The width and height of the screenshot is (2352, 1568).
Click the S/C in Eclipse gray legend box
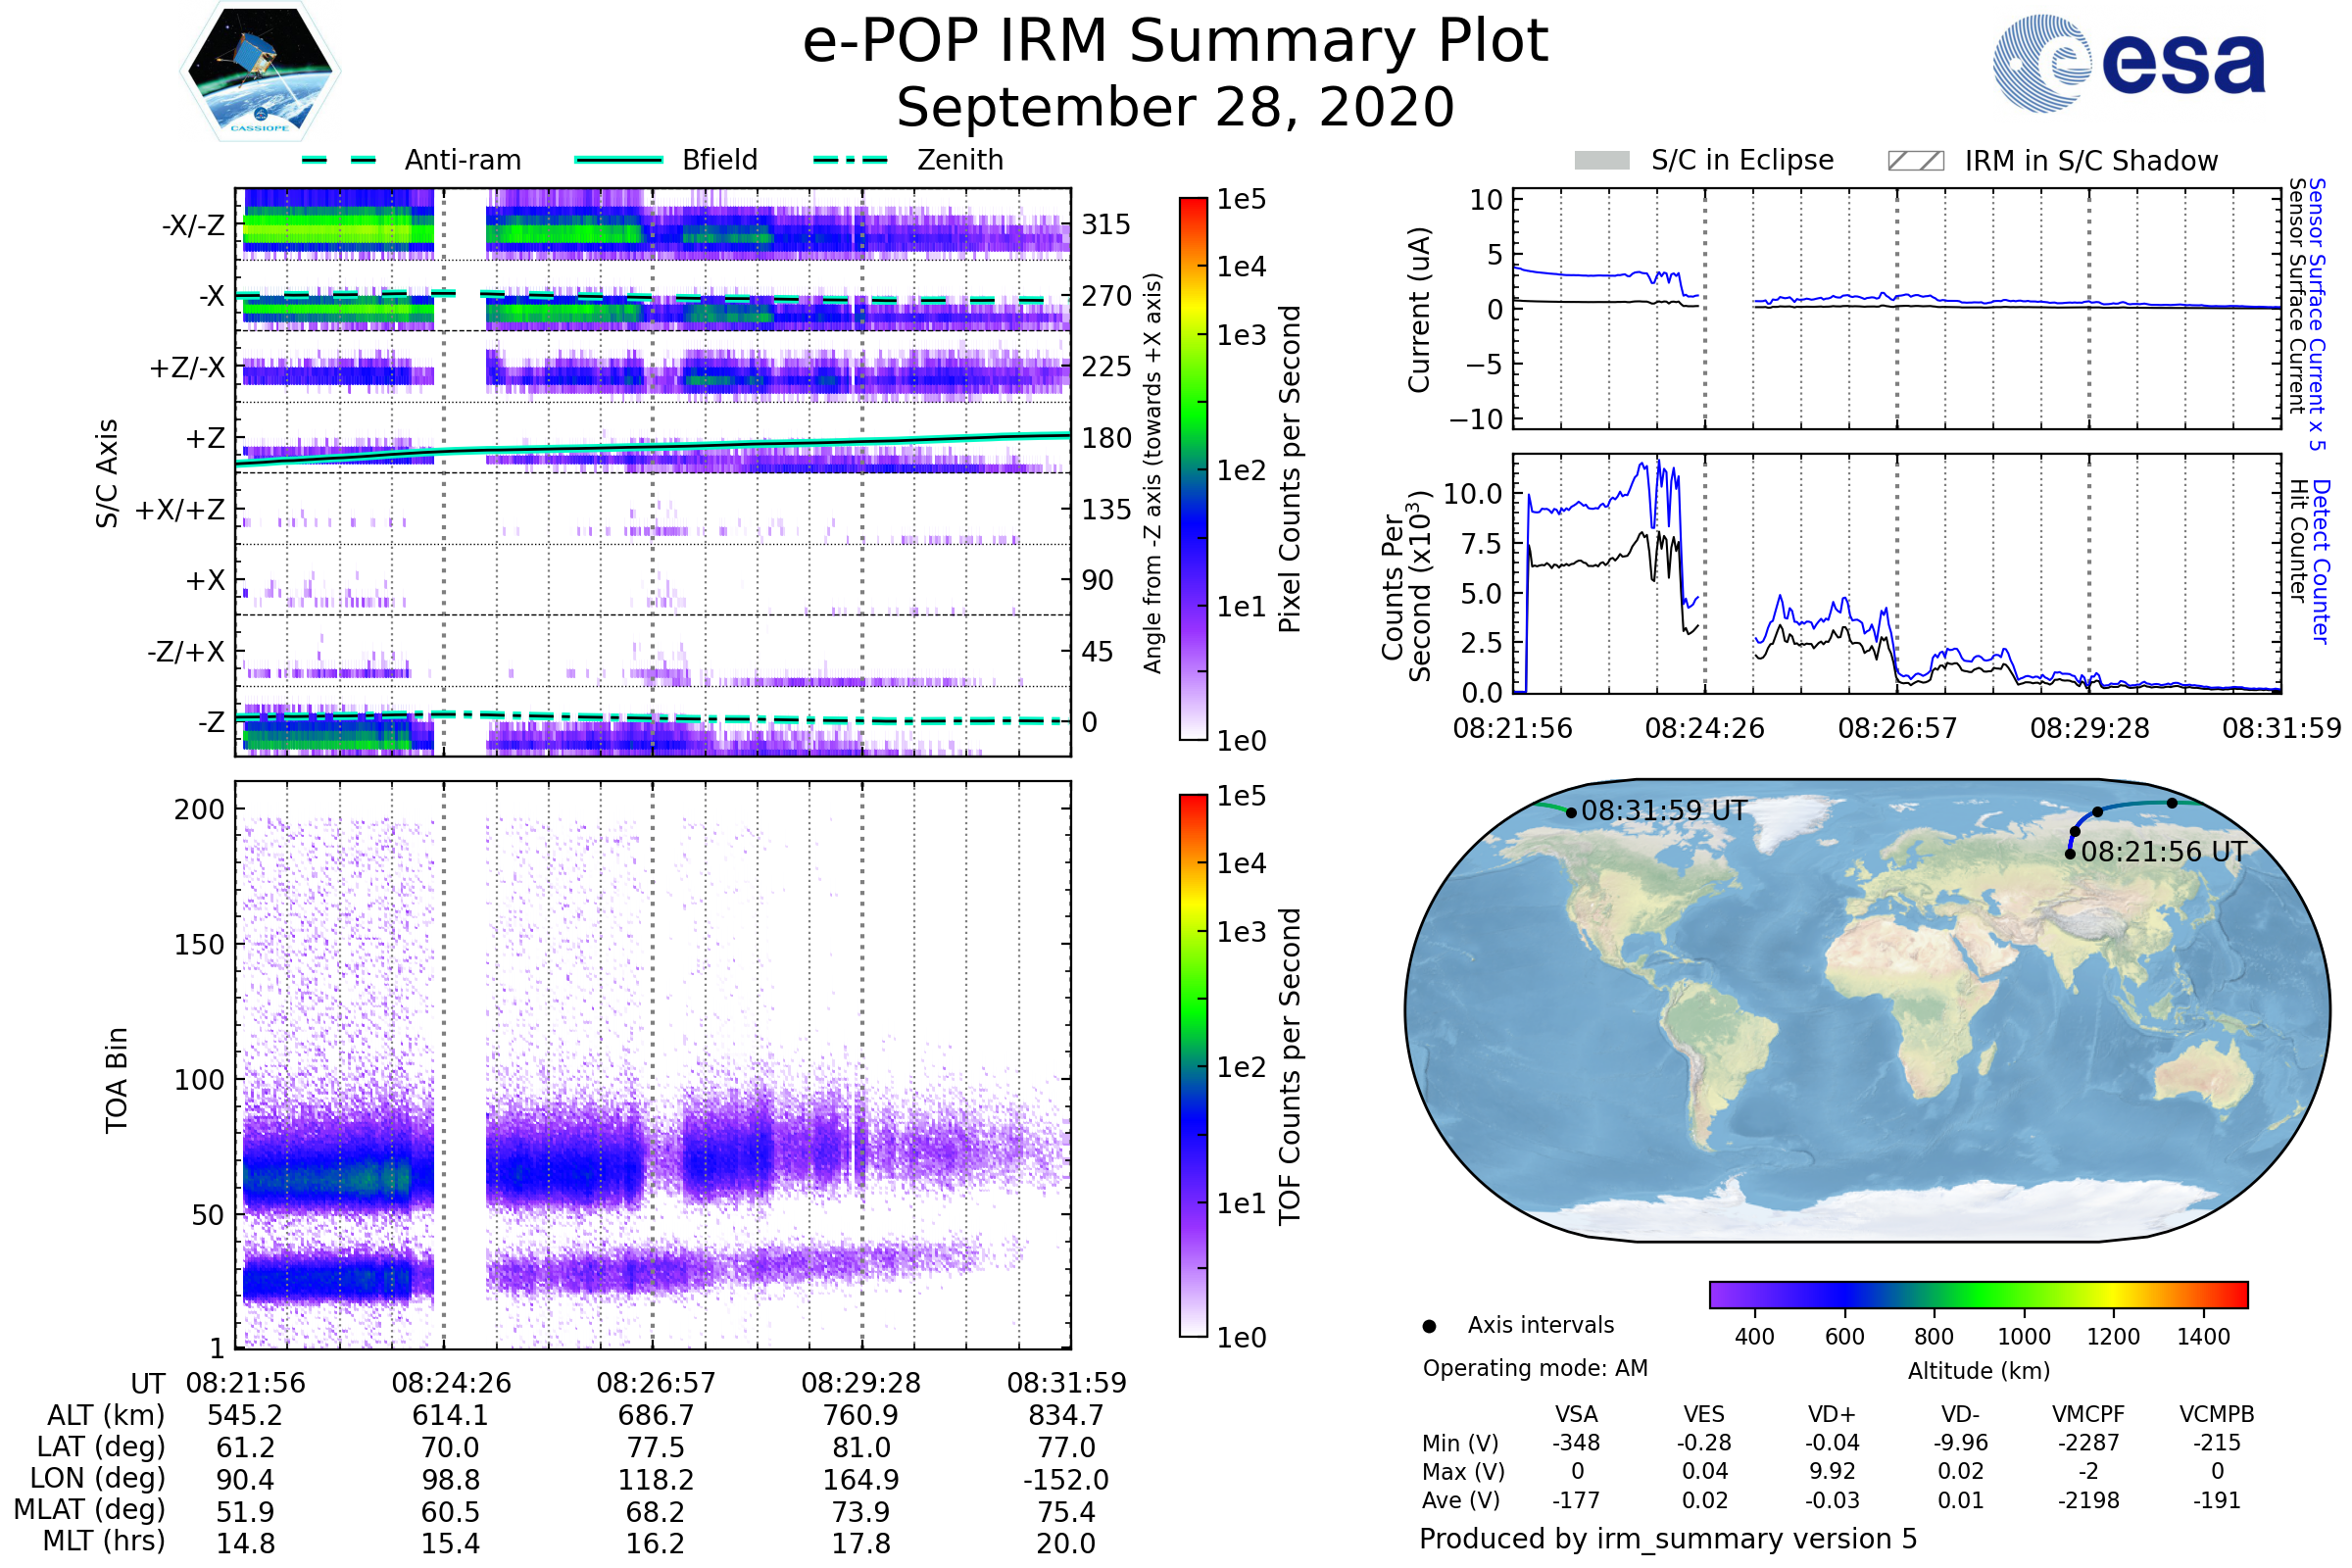tap(1601, 161)
